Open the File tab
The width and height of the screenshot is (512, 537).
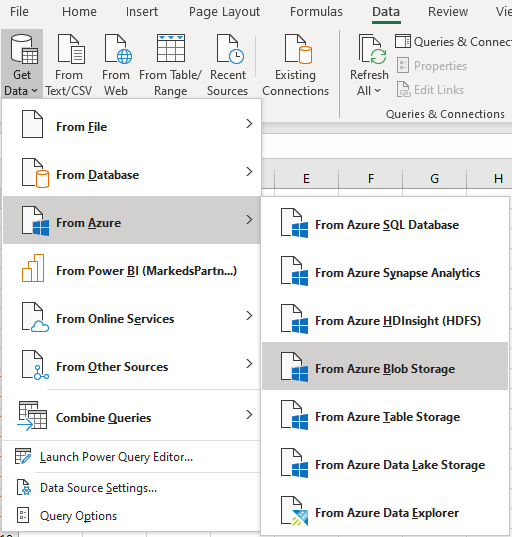click(x=19, y=12)
